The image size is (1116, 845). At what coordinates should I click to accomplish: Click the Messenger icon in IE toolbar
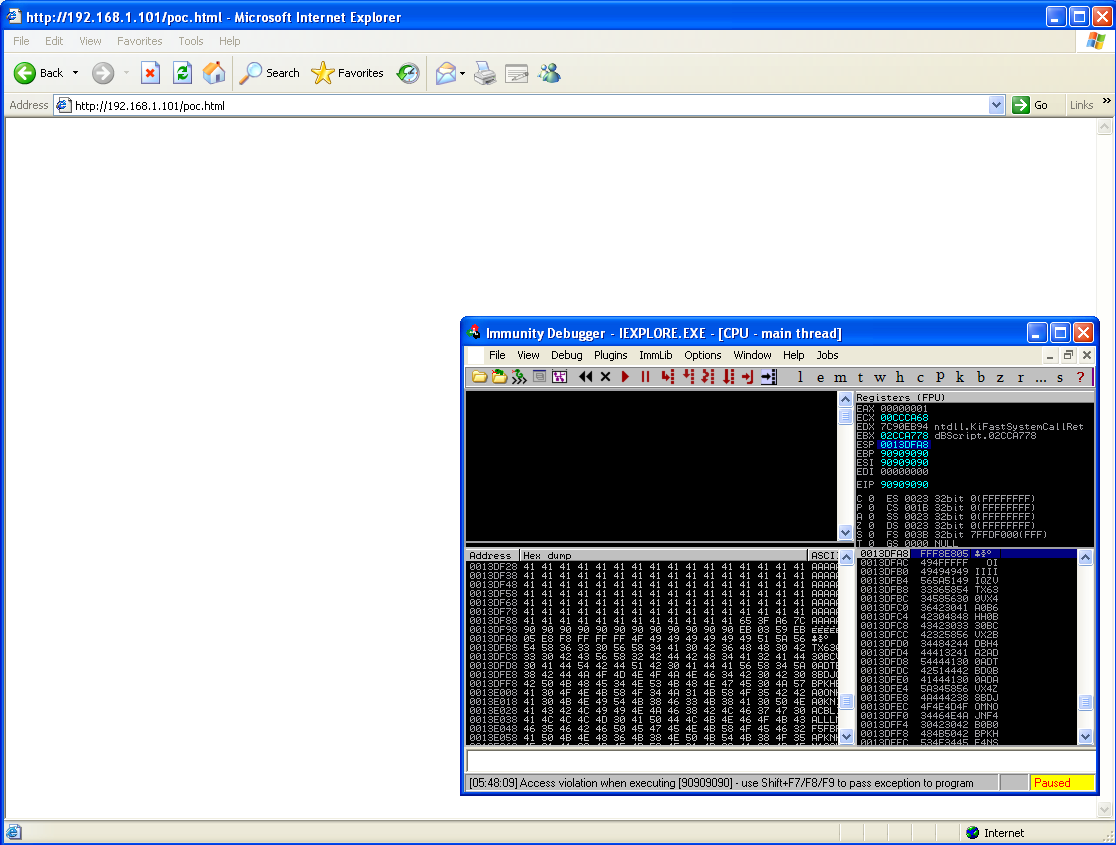(x=549, y=73)
